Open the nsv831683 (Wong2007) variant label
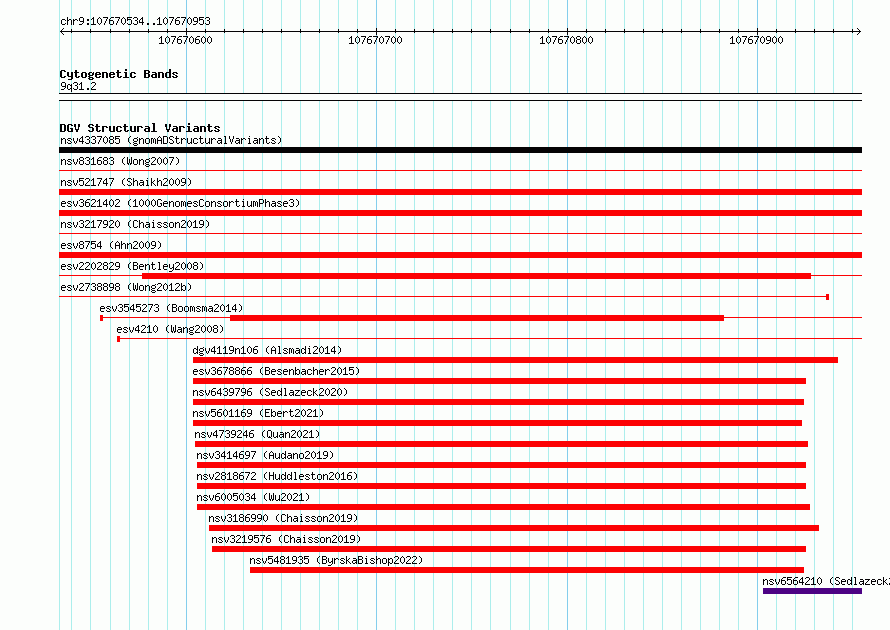 pos(120,161)
